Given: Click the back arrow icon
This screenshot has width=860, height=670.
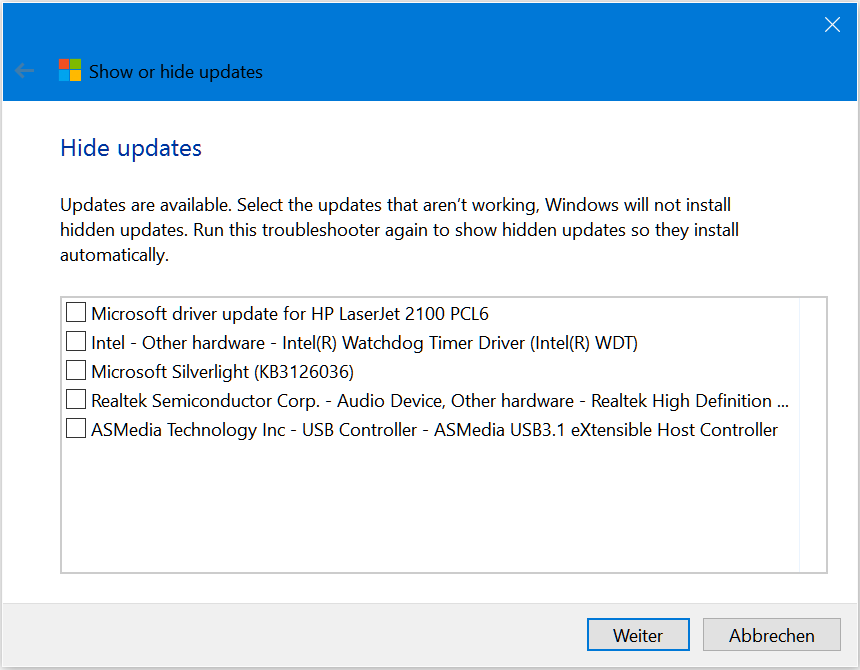Looking at the screenshot, I should (x=25, y=71).
